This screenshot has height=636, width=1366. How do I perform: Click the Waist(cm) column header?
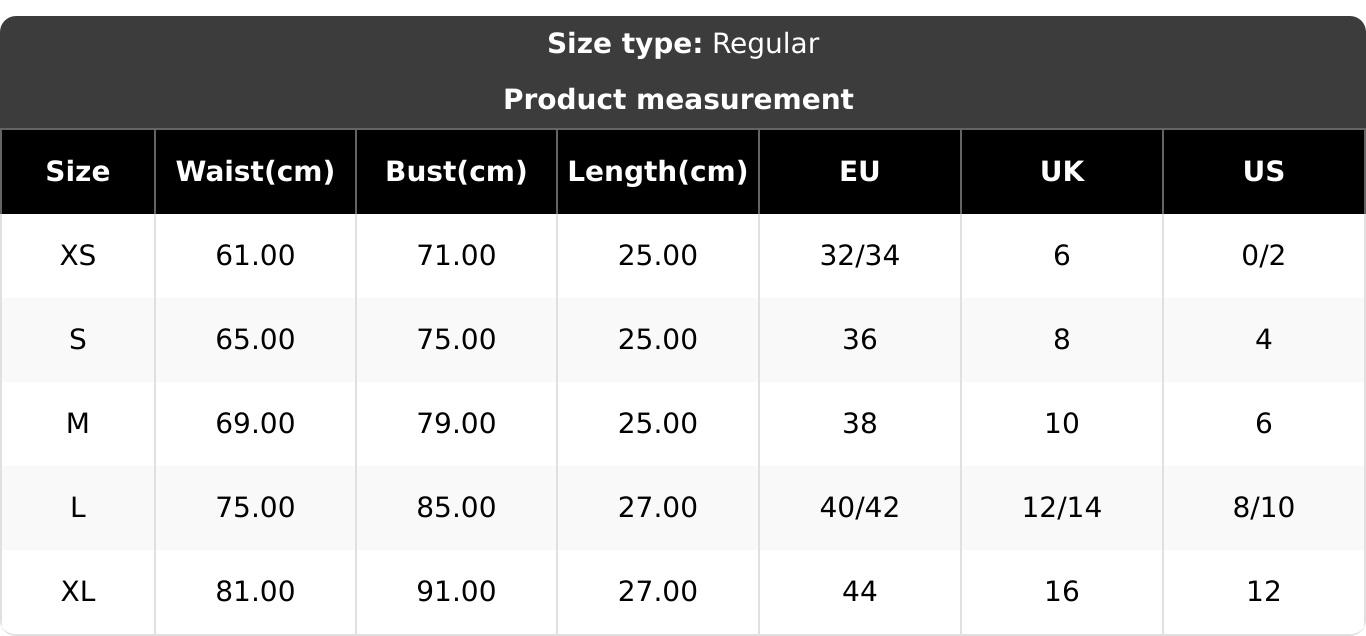tap(255, 172)
